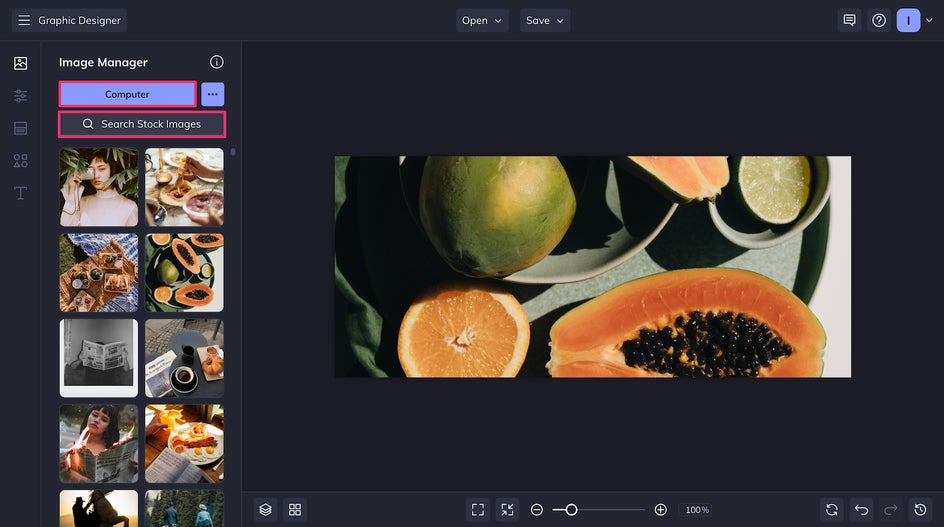The image size is (944, 527).
Task: Open the Graphics elements sidebar tab
Action: tap(20, 161)
